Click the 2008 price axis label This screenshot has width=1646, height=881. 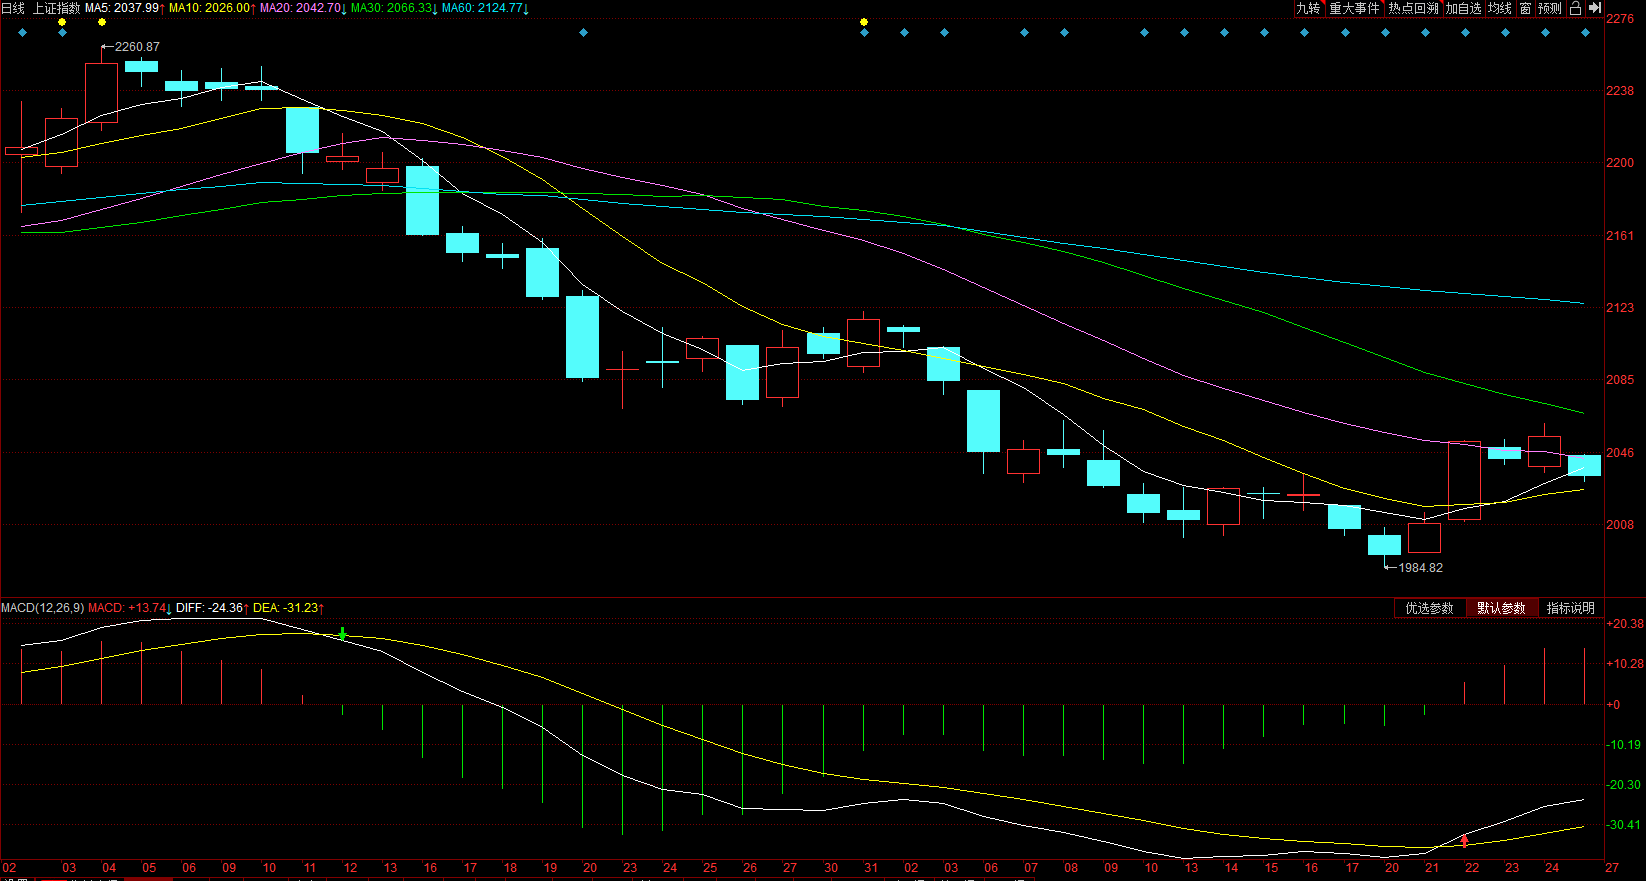pyautogui.click(x=1620, y=525)
